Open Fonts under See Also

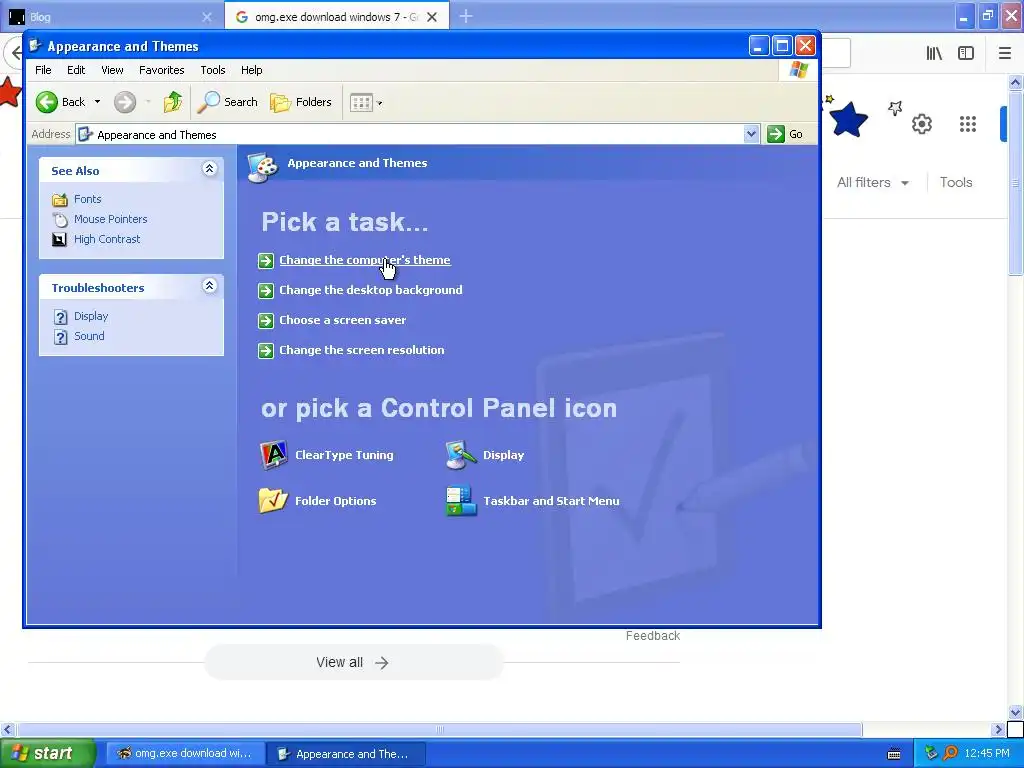pyautogui.click(x=88, y=199)
